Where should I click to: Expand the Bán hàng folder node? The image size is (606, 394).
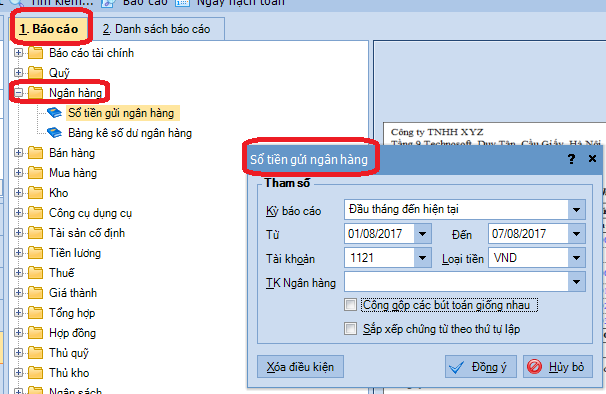pos(18,153)
